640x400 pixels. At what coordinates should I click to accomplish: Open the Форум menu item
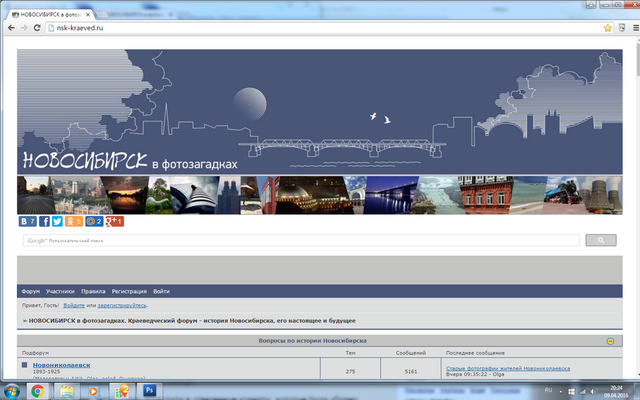(30, 291)
